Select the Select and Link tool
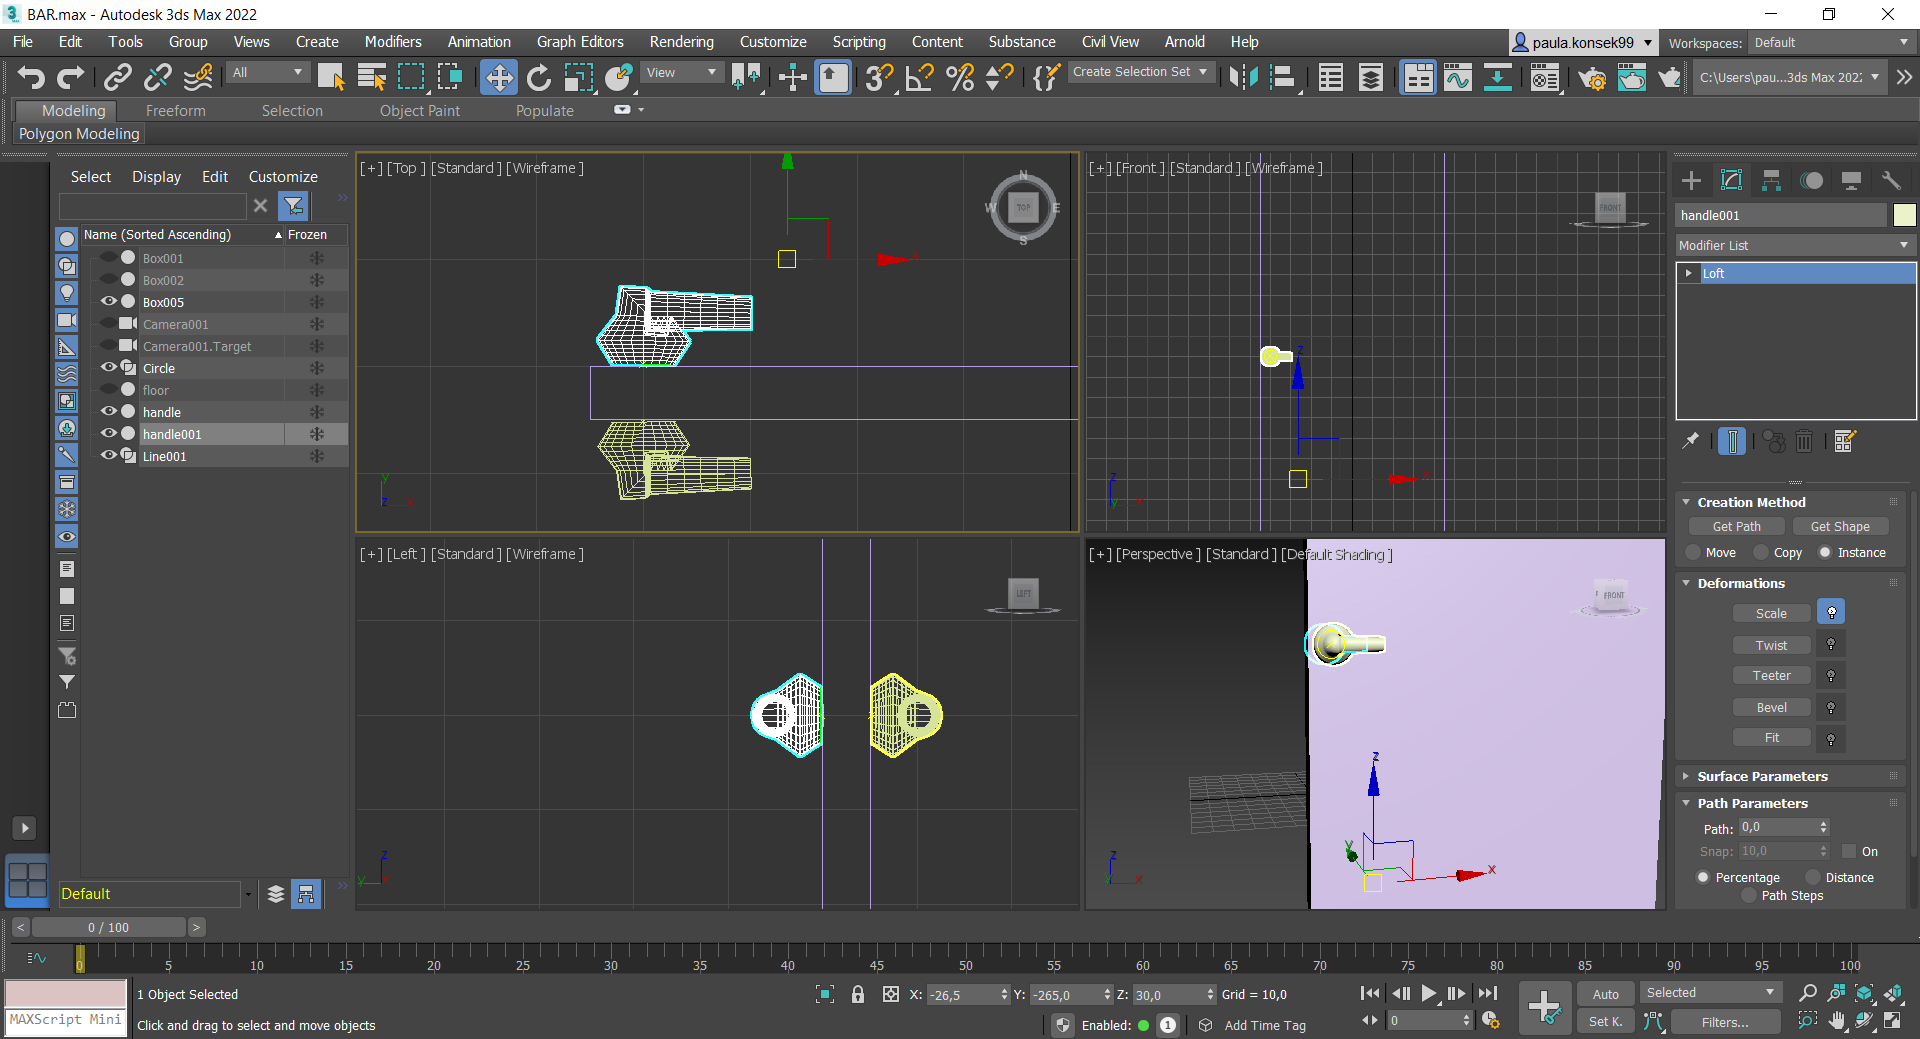 pos(118,77)
